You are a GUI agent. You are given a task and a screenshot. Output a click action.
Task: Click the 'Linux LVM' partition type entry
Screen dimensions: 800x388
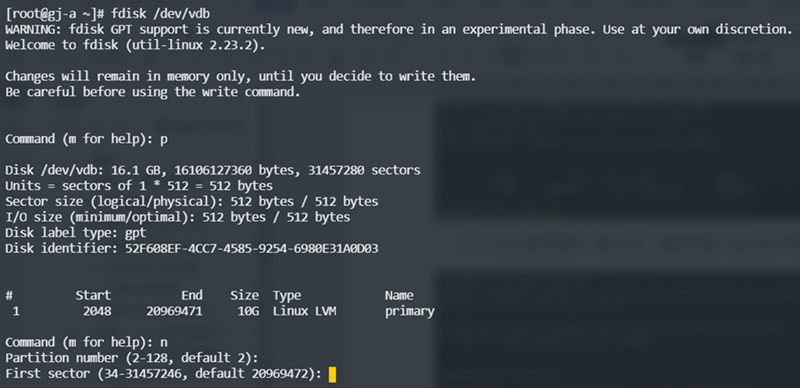click(304, 310)
